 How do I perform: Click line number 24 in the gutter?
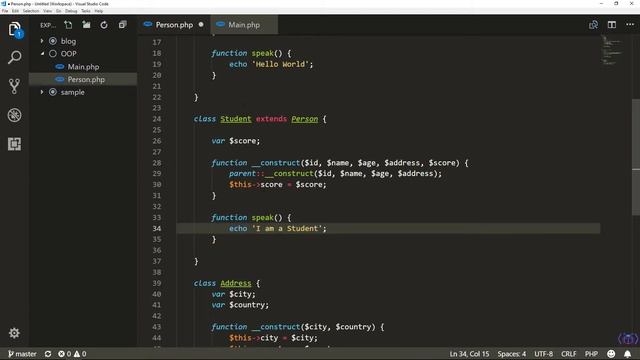157,119
